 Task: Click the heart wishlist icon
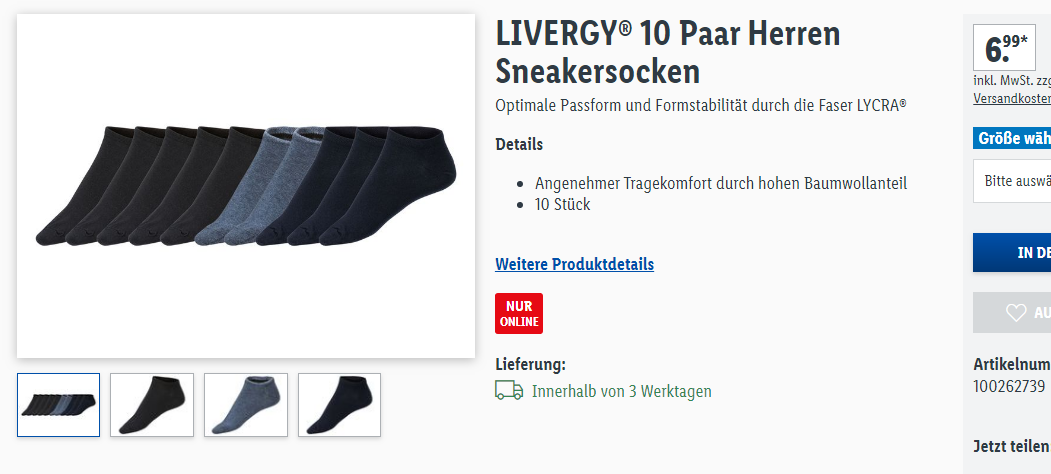[1016, 312]
